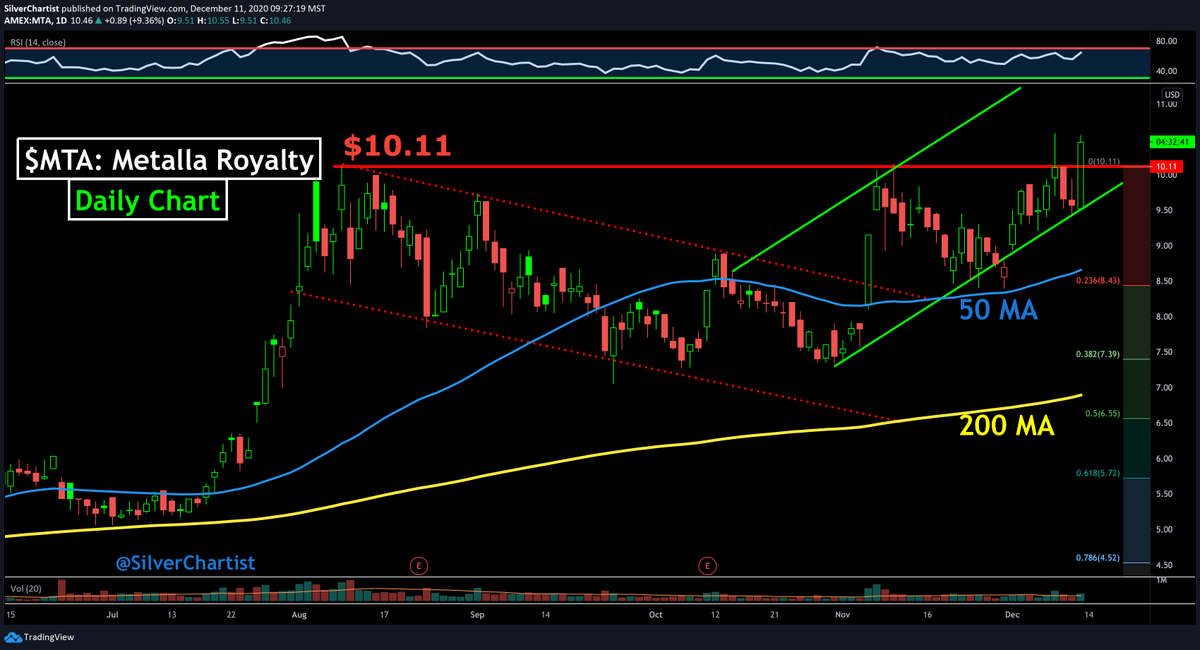
Task: Select the Fibonacci '0(10.11)' level label
Action: point(1104,160)
